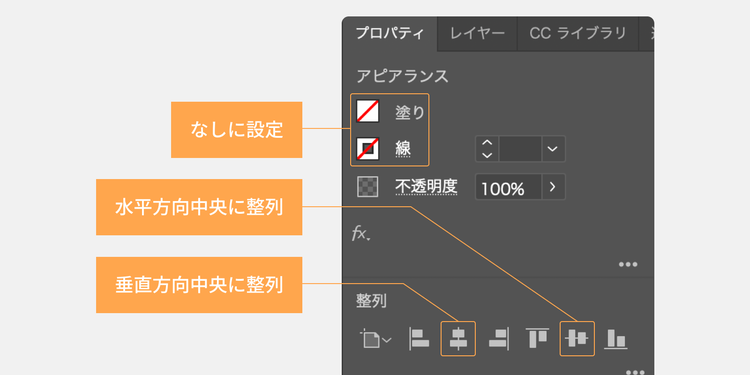750x375 pixels.
Task: Click the Stroke (線) none swatch
Action: [367, 149]
